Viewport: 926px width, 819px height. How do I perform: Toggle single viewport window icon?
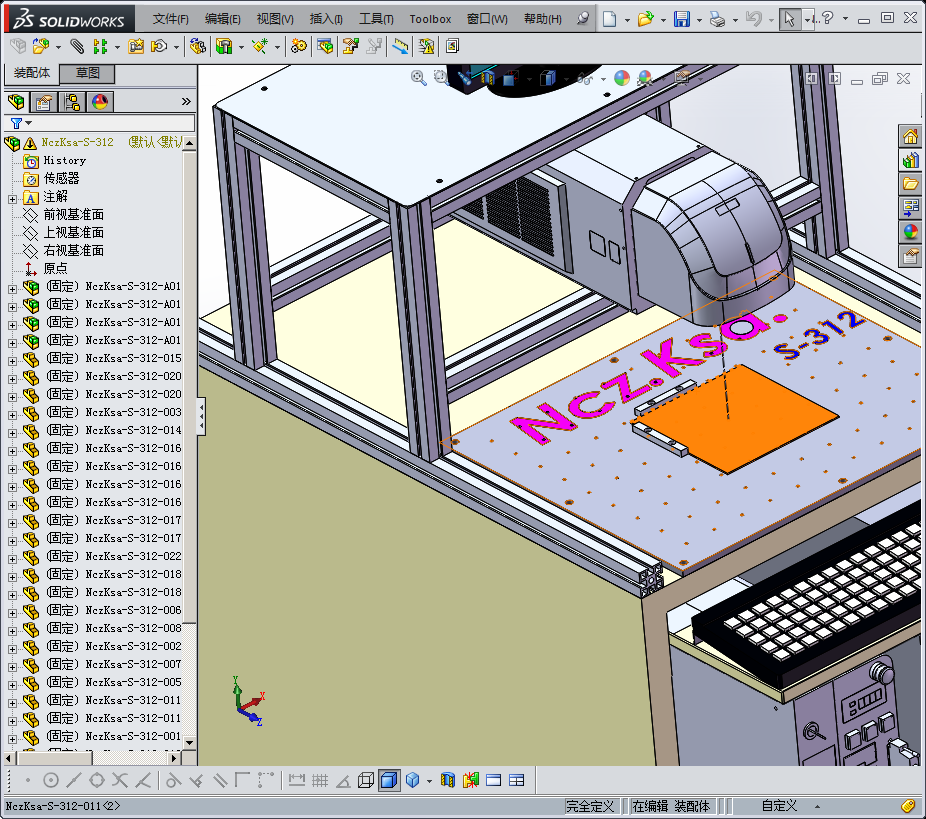(x=493, y=780)
